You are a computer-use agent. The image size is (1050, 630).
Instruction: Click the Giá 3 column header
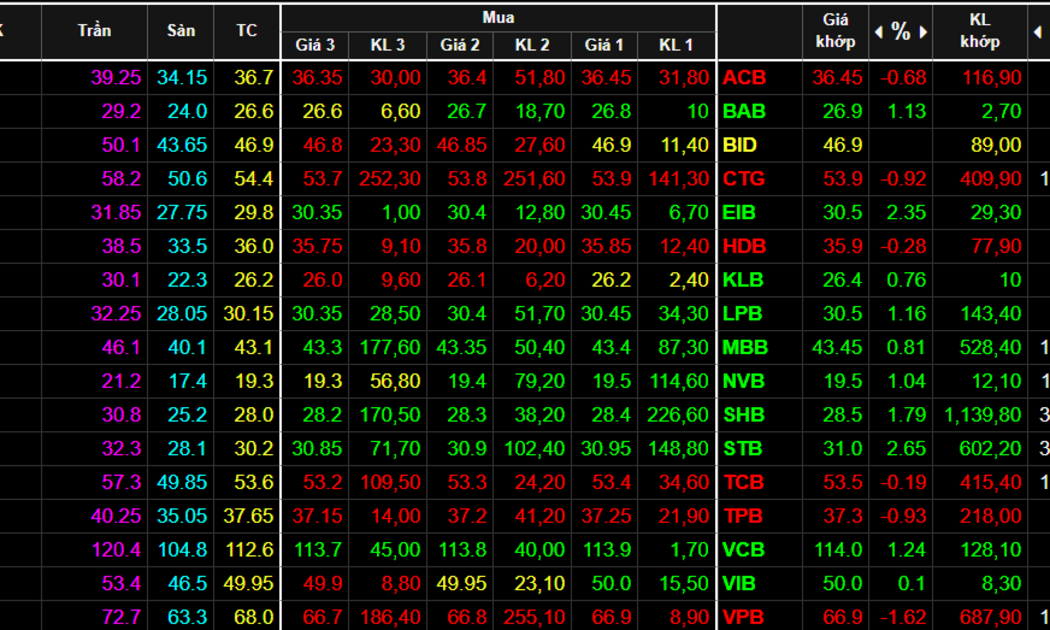[x=315, y=45]
